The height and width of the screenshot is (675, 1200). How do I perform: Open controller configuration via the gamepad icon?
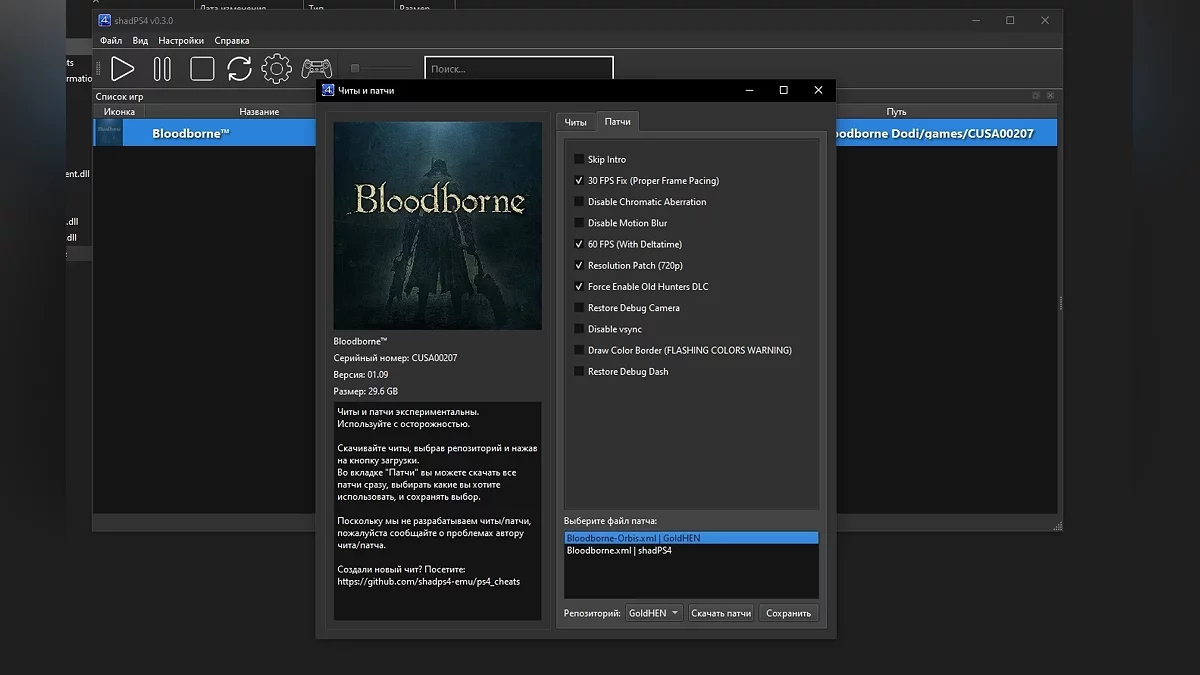point(318,69)
